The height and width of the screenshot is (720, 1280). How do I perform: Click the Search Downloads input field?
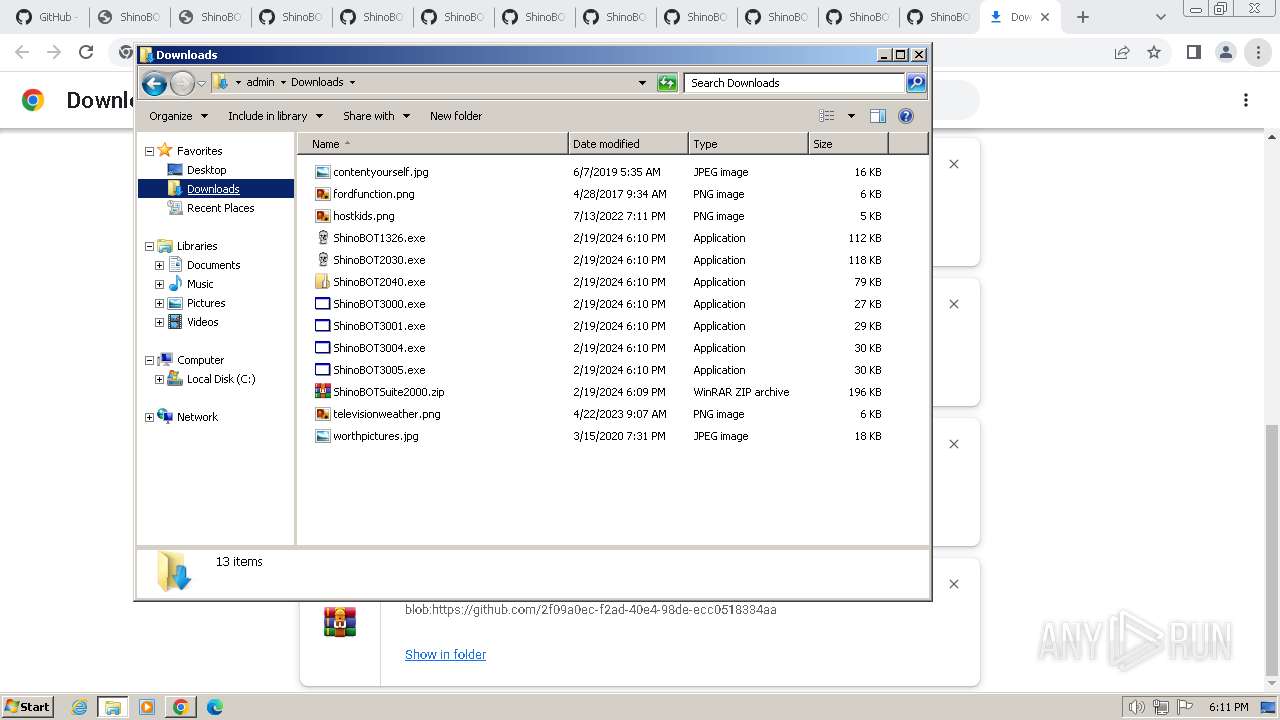coord(795,83)
